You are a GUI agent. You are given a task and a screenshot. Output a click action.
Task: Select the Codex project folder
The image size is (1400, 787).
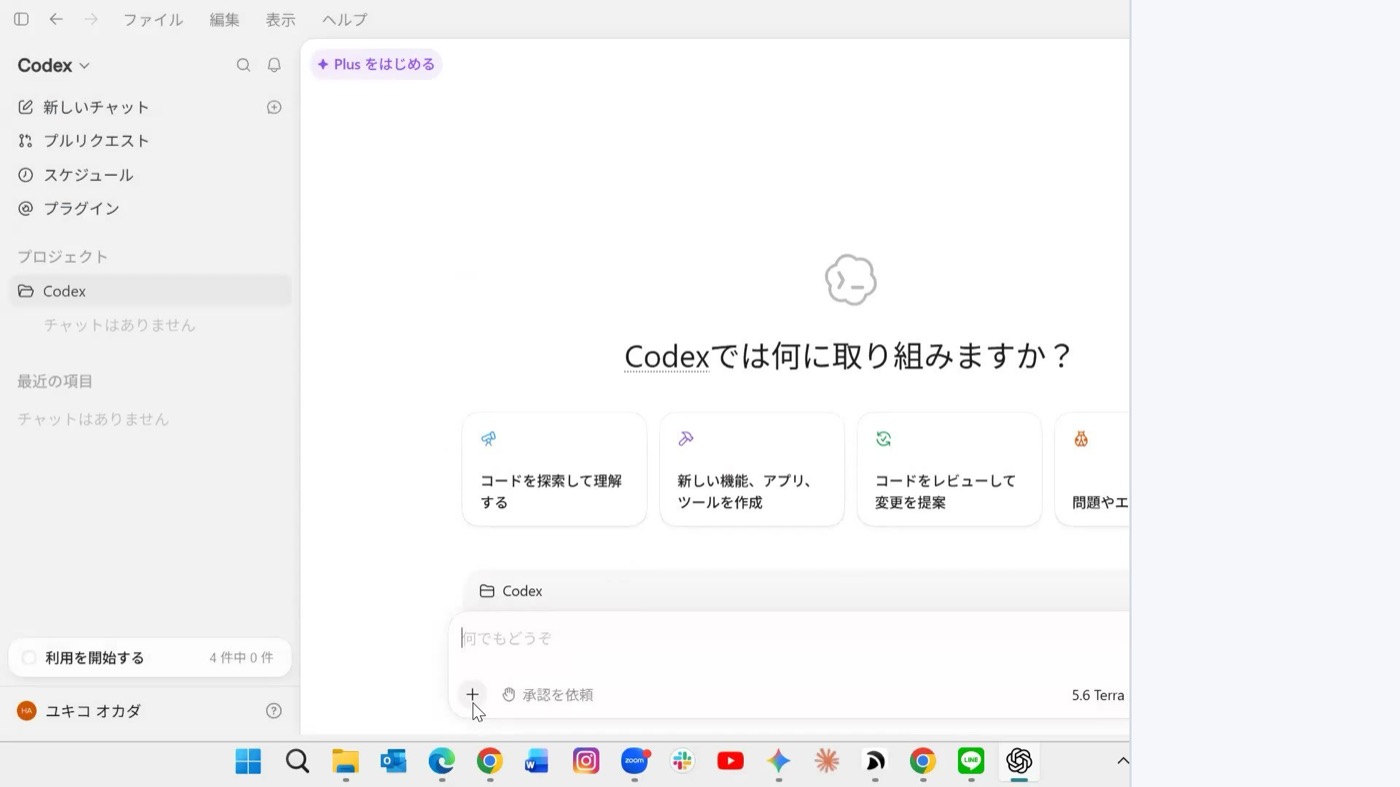[x=150, y=291]
